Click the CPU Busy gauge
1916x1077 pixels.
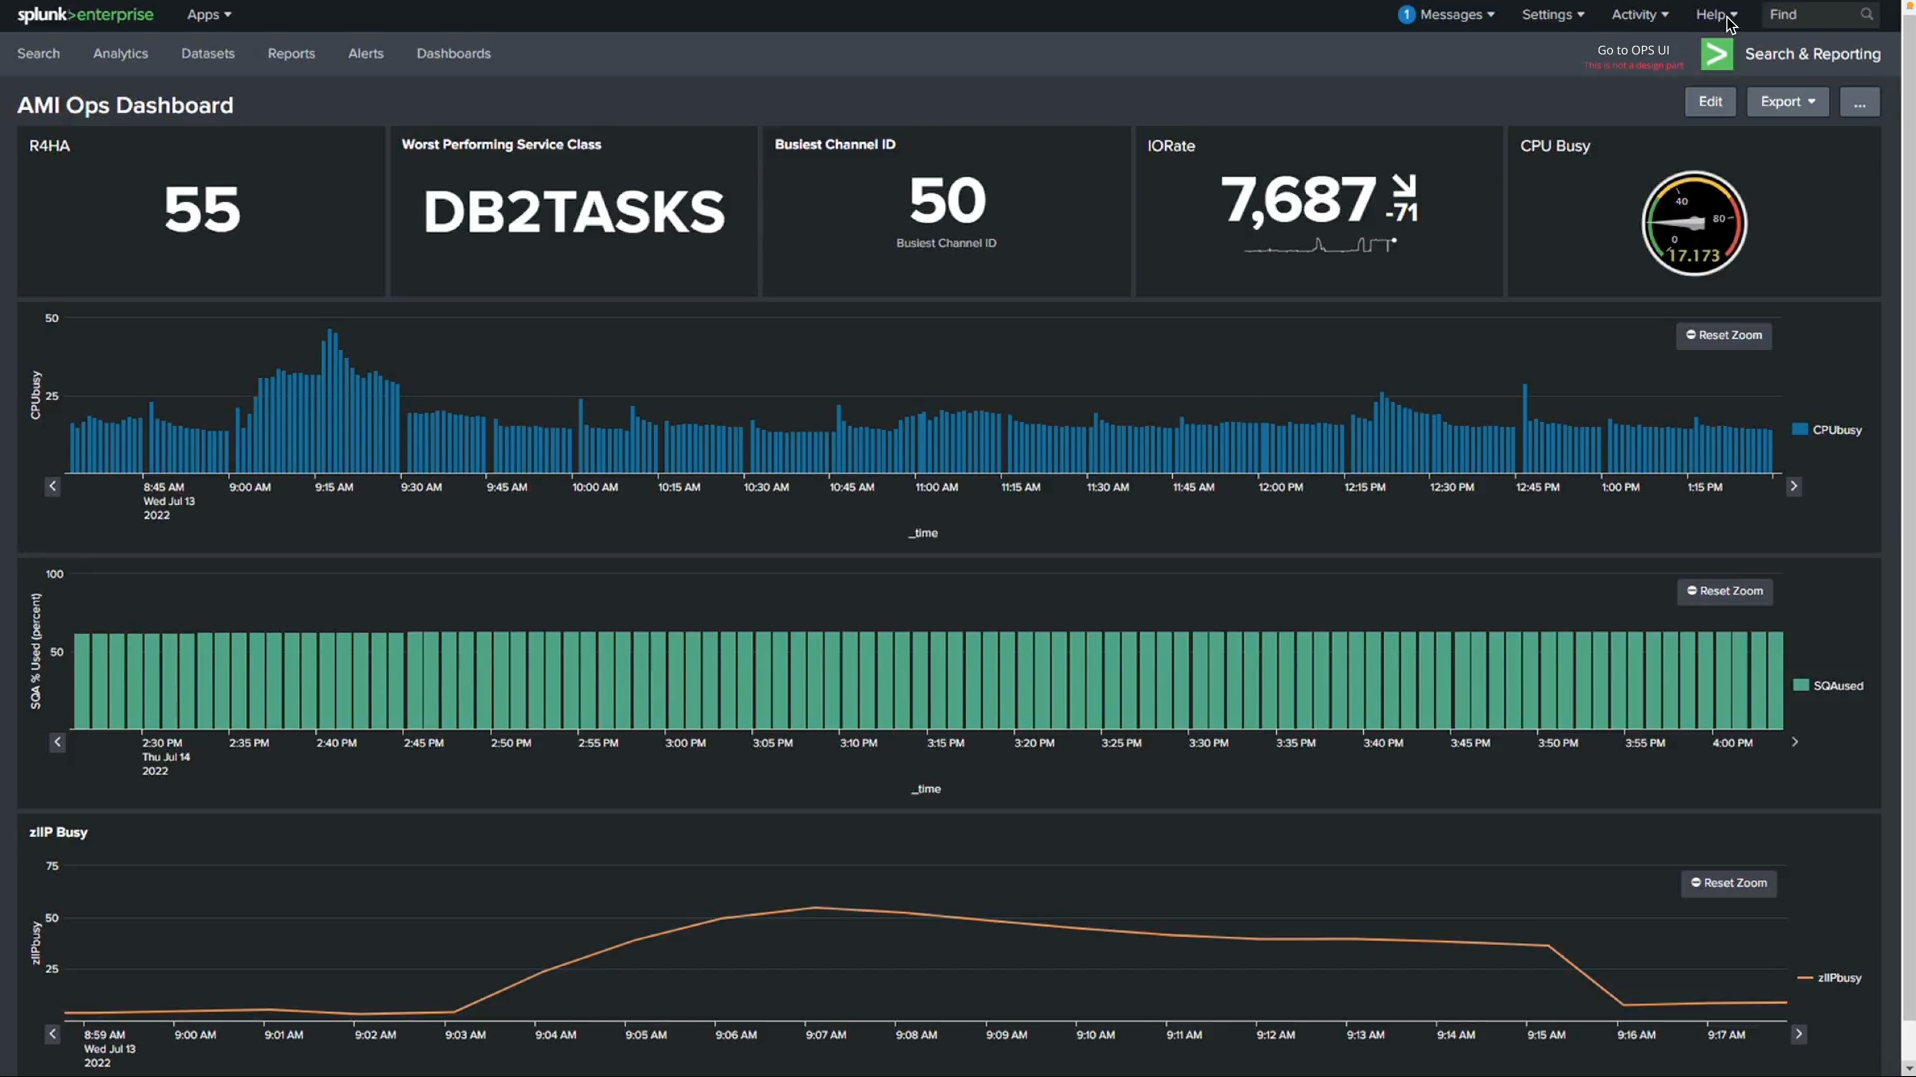[1693, 223]
